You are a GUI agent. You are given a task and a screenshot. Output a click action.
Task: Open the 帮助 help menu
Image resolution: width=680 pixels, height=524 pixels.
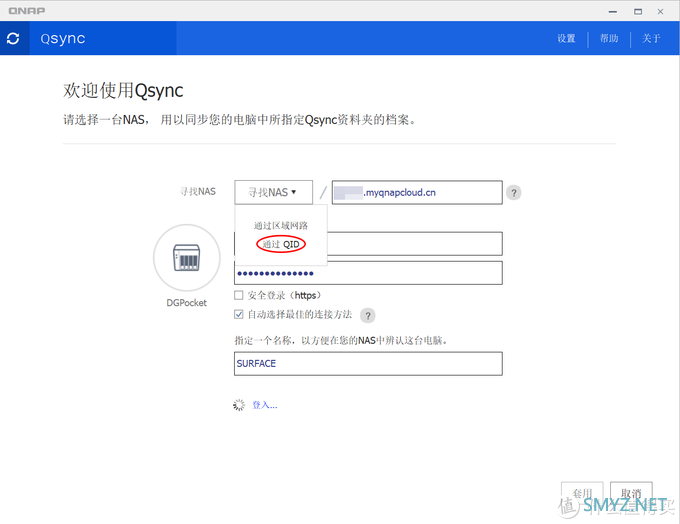click(x=609, y=39)
